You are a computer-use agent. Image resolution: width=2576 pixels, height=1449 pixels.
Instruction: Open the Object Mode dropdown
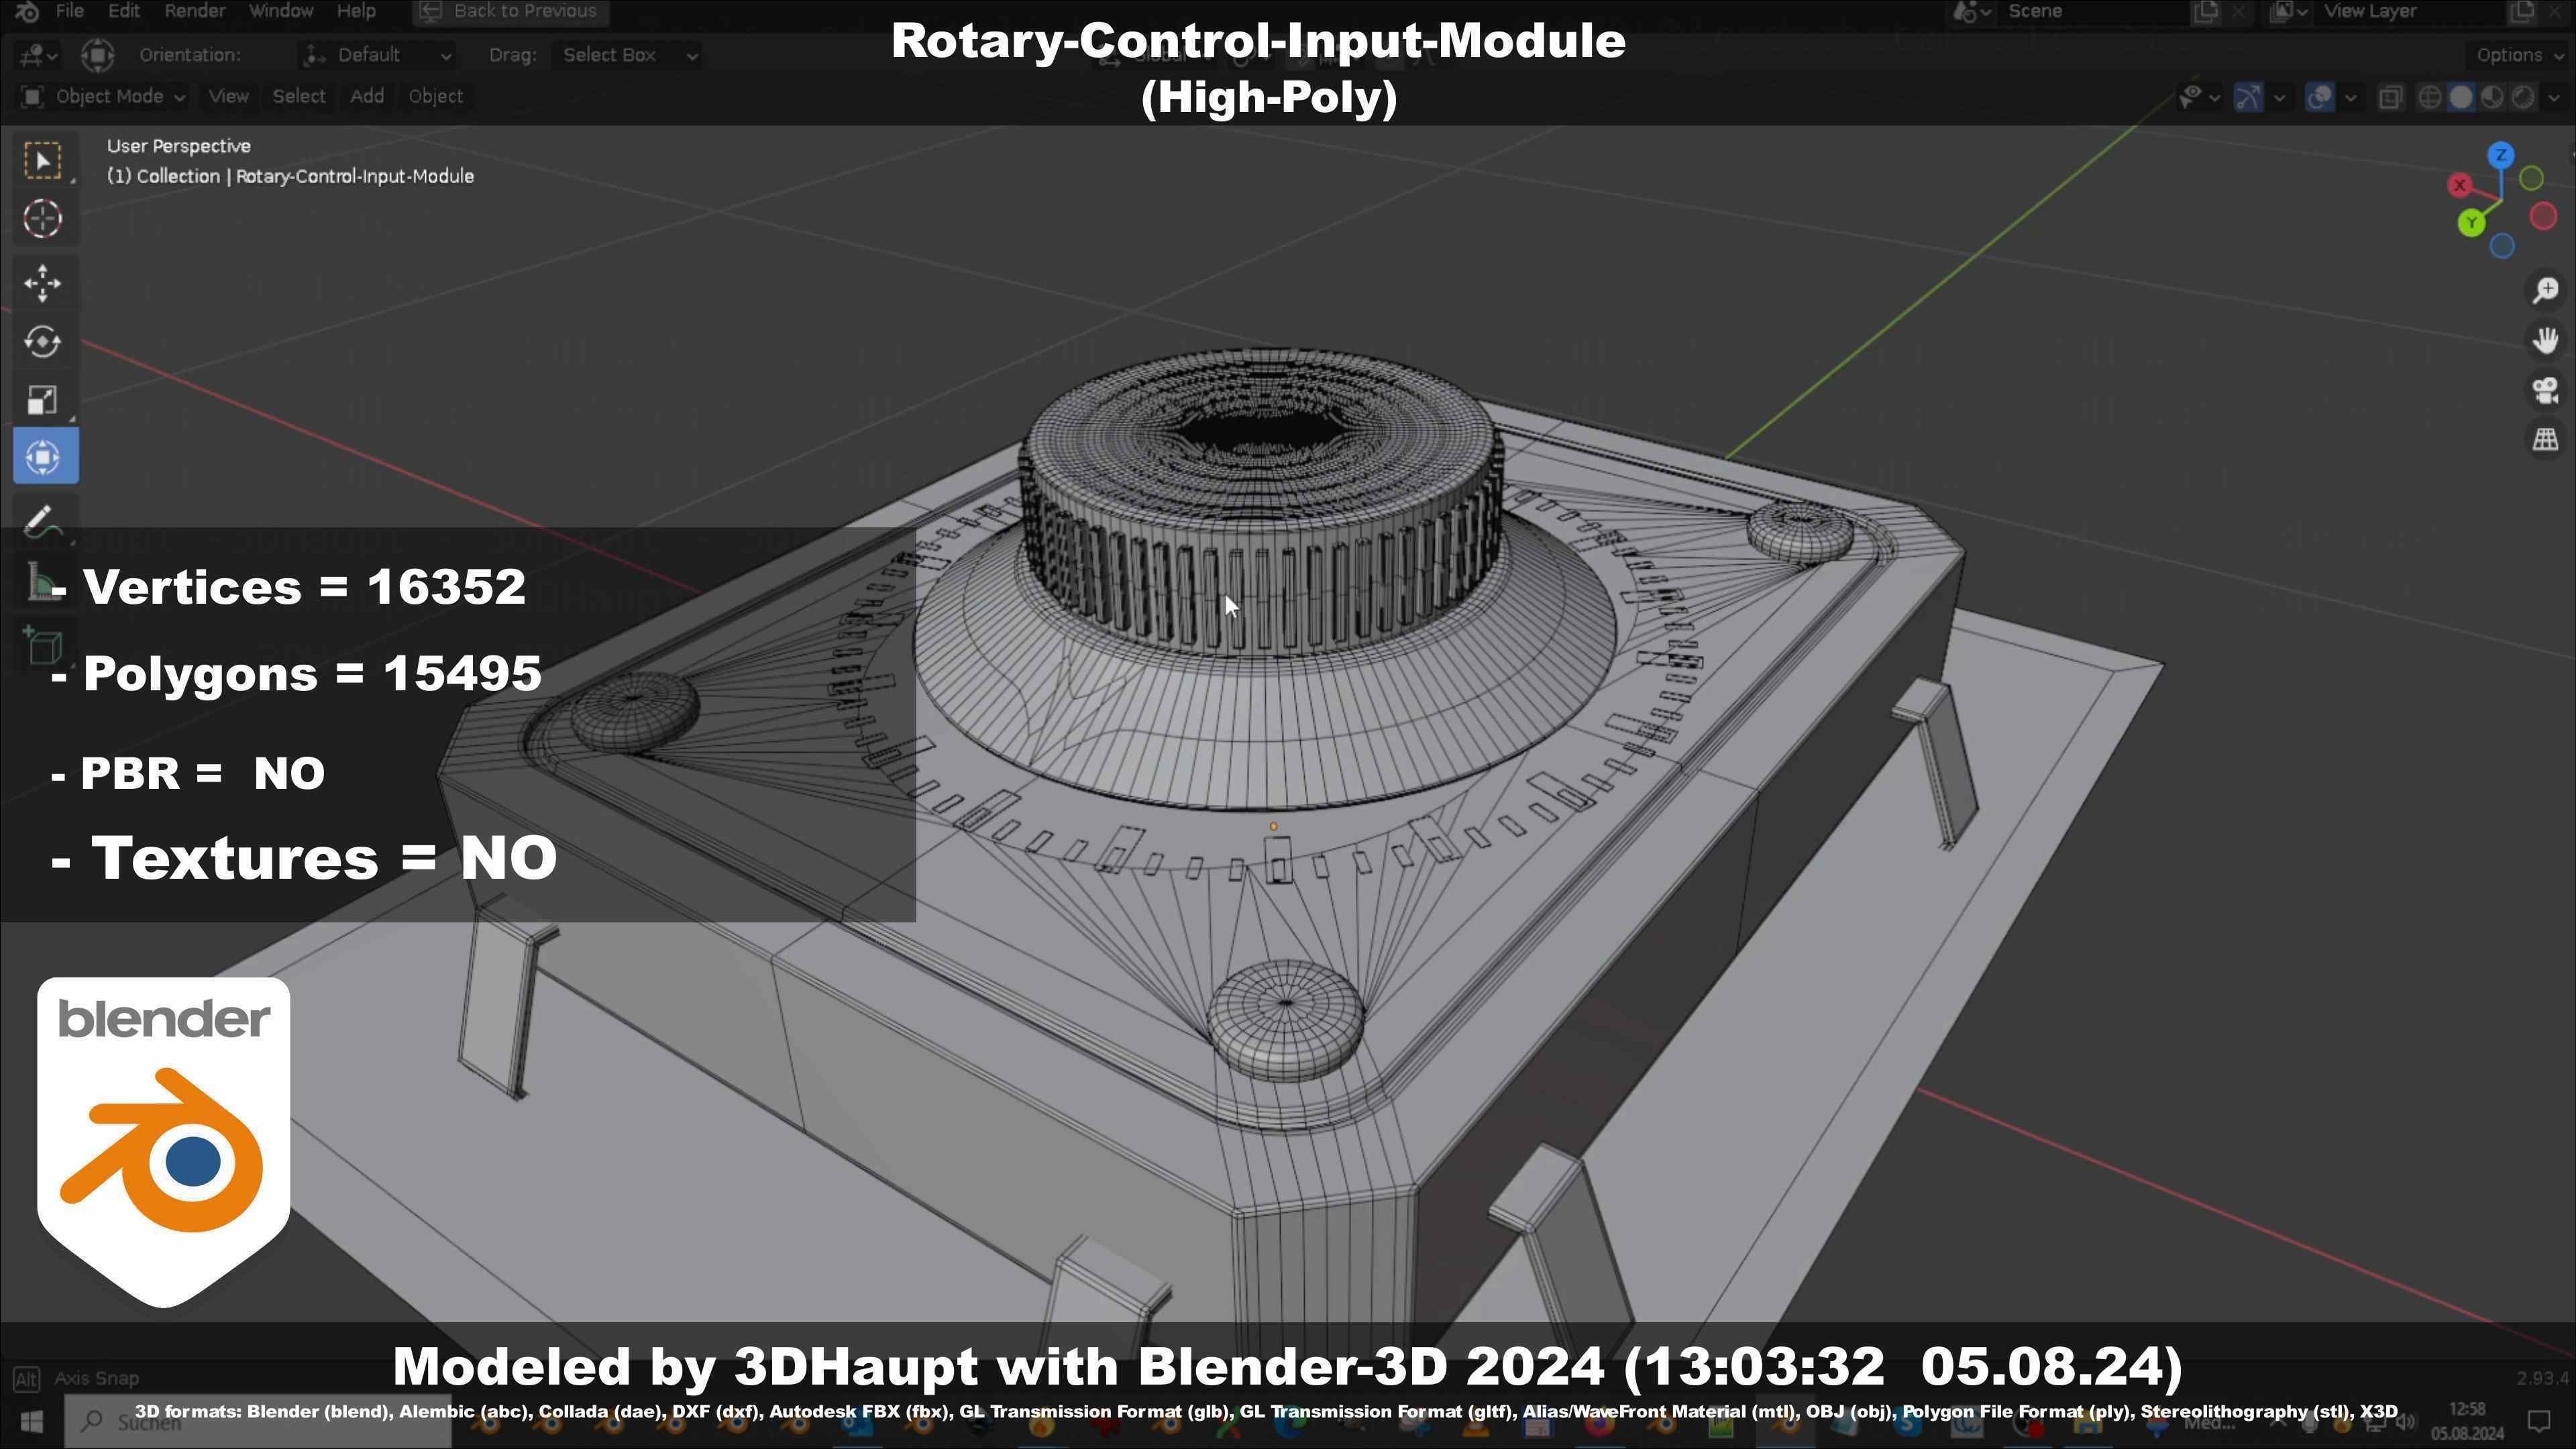103,97
